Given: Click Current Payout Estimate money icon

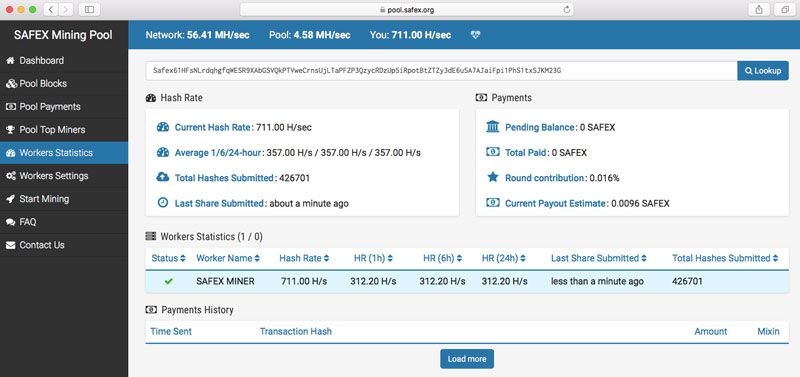Looking at the screenshot, I should coord(493,203).
